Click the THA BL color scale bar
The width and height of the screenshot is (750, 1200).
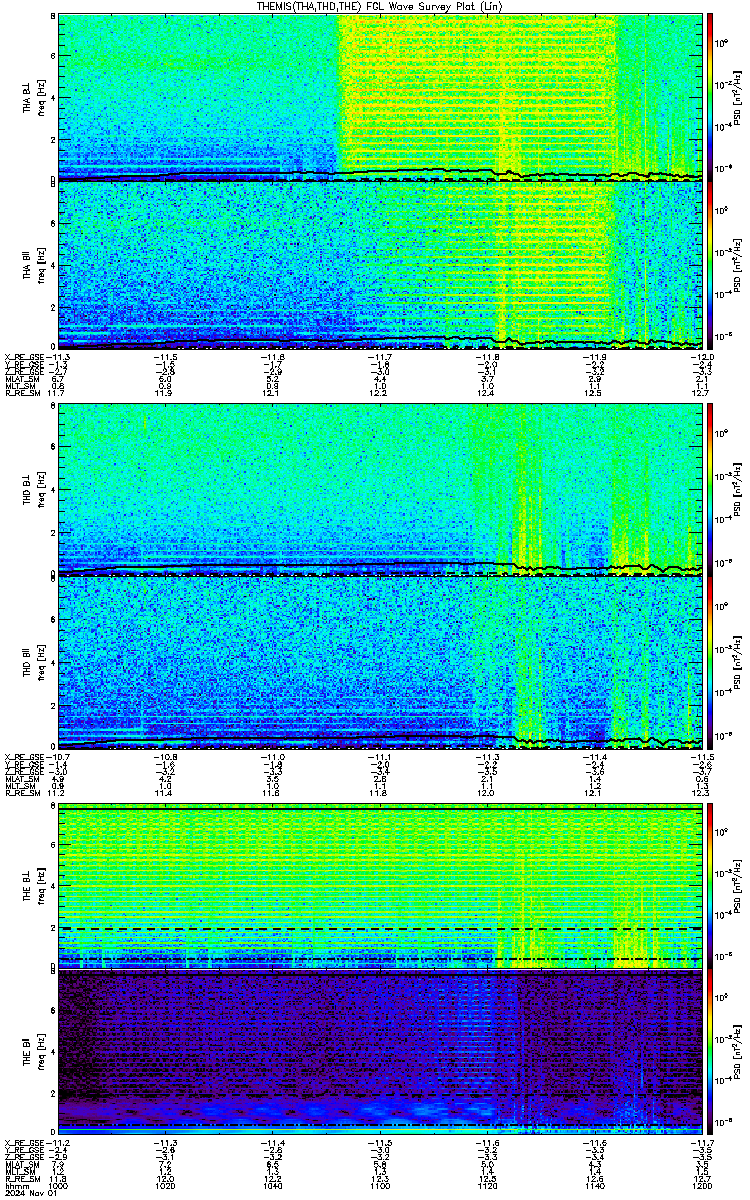(x=710, y=97)
